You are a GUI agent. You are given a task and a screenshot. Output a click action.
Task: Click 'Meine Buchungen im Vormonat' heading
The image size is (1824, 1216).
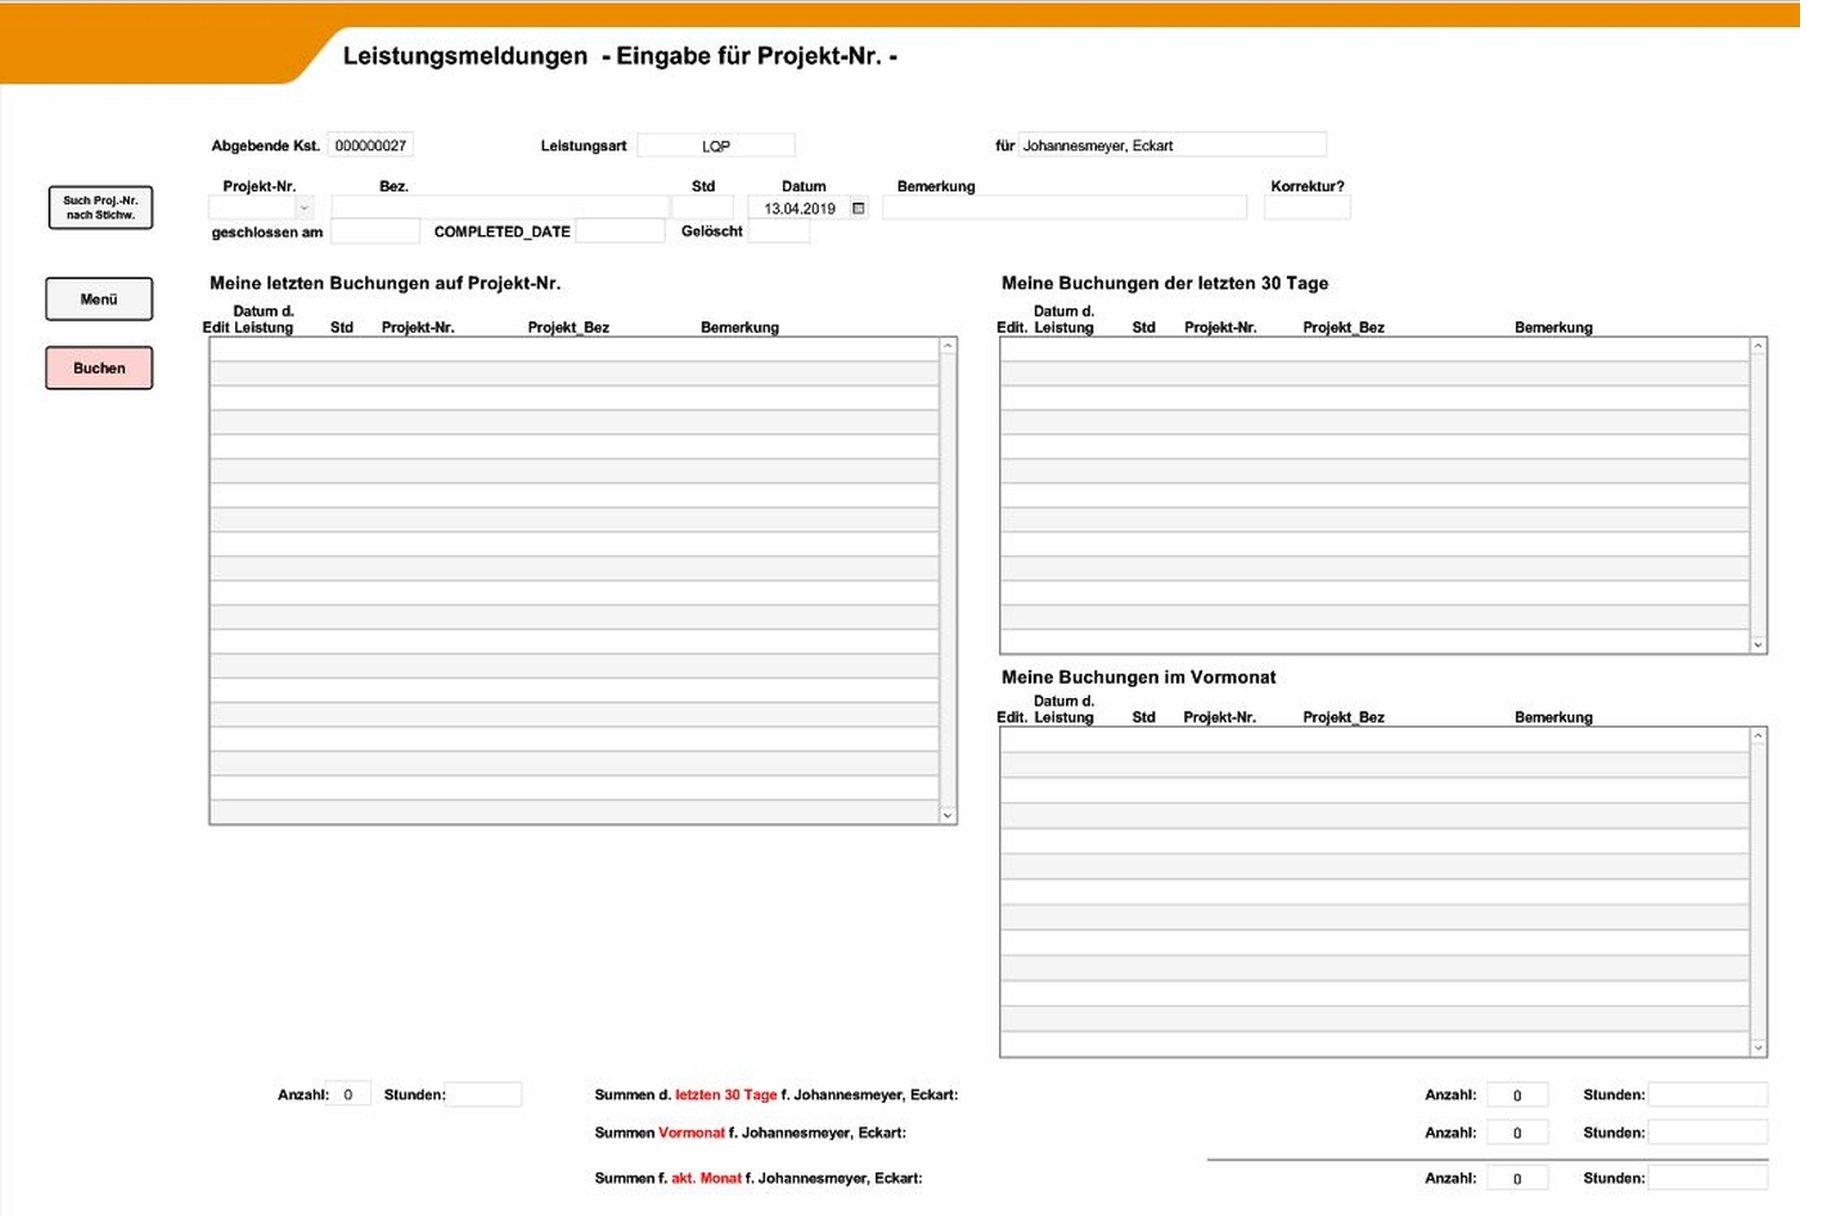1139,677
